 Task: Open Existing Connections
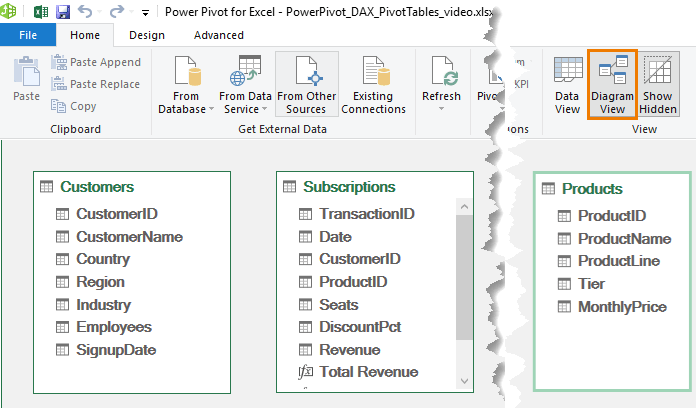click(x=373, y=84)
